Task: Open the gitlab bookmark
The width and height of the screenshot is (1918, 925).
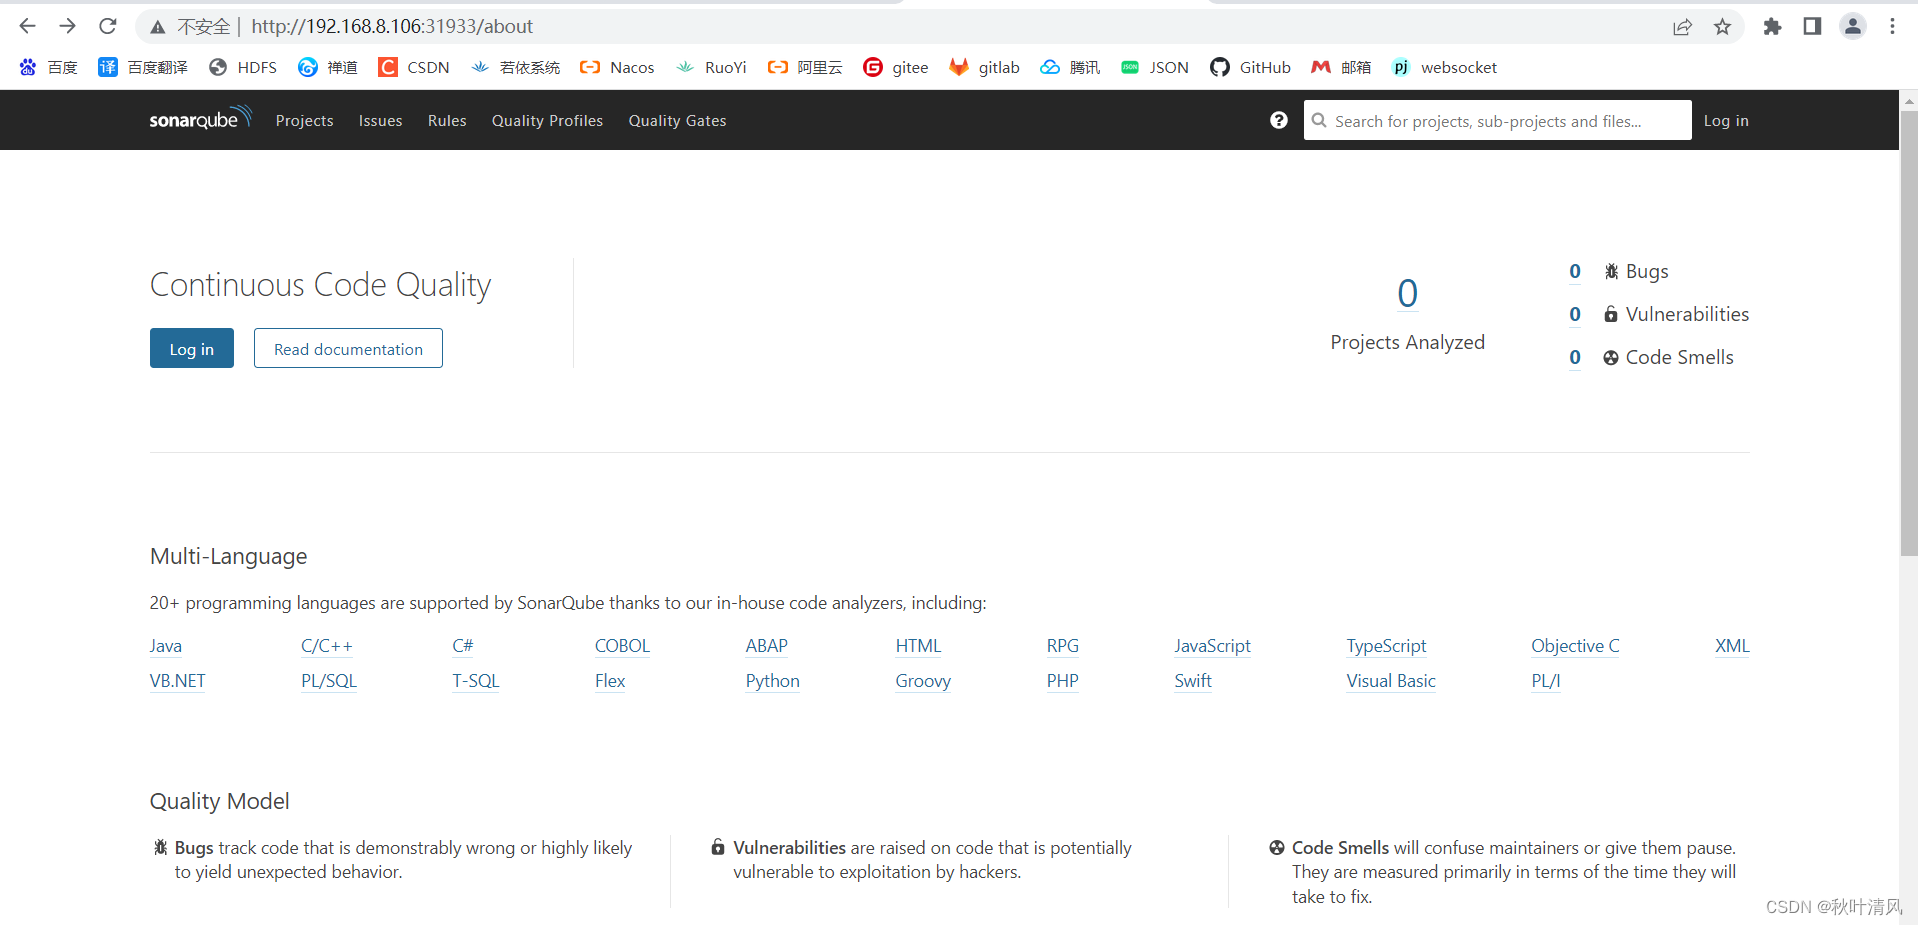Action: [985, 67]
